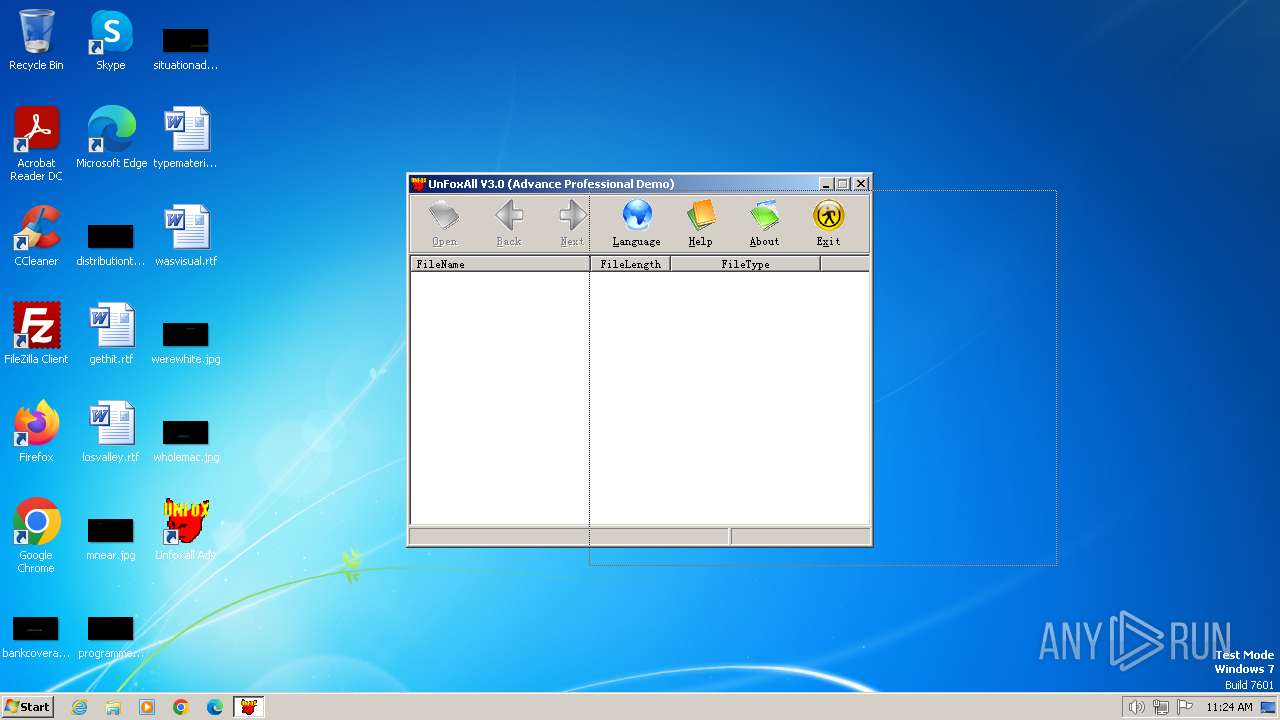Select the gethit.rtf desktop file

coord(111,334)
